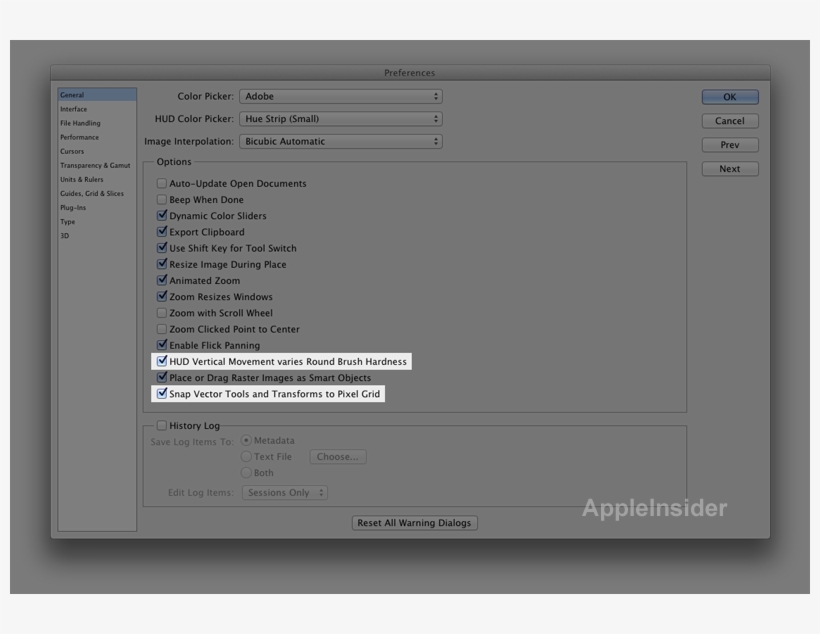Open 3D preferences section
The image size is (820, 634).
pos(97,236)
